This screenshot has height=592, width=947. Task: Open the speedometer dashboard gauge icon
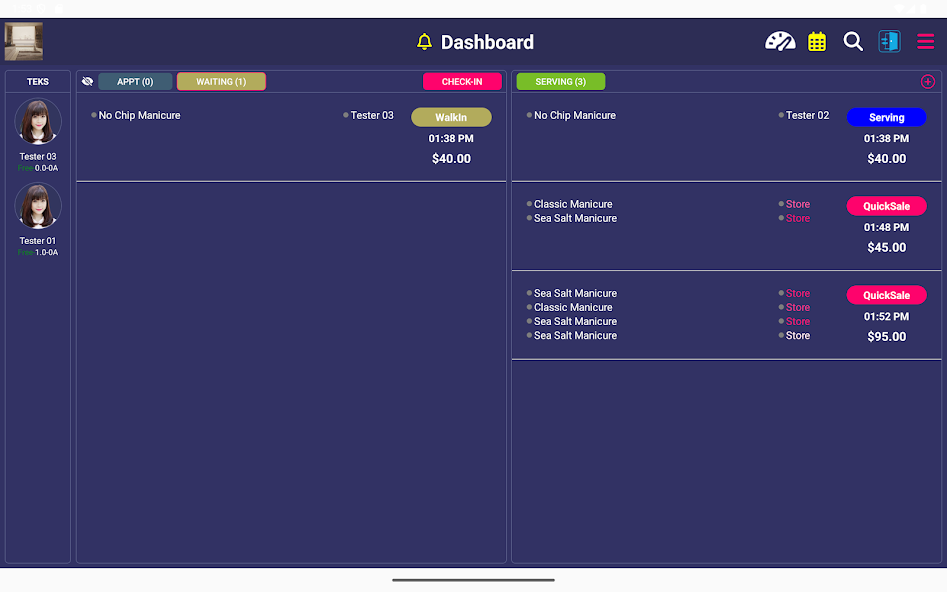780,41
